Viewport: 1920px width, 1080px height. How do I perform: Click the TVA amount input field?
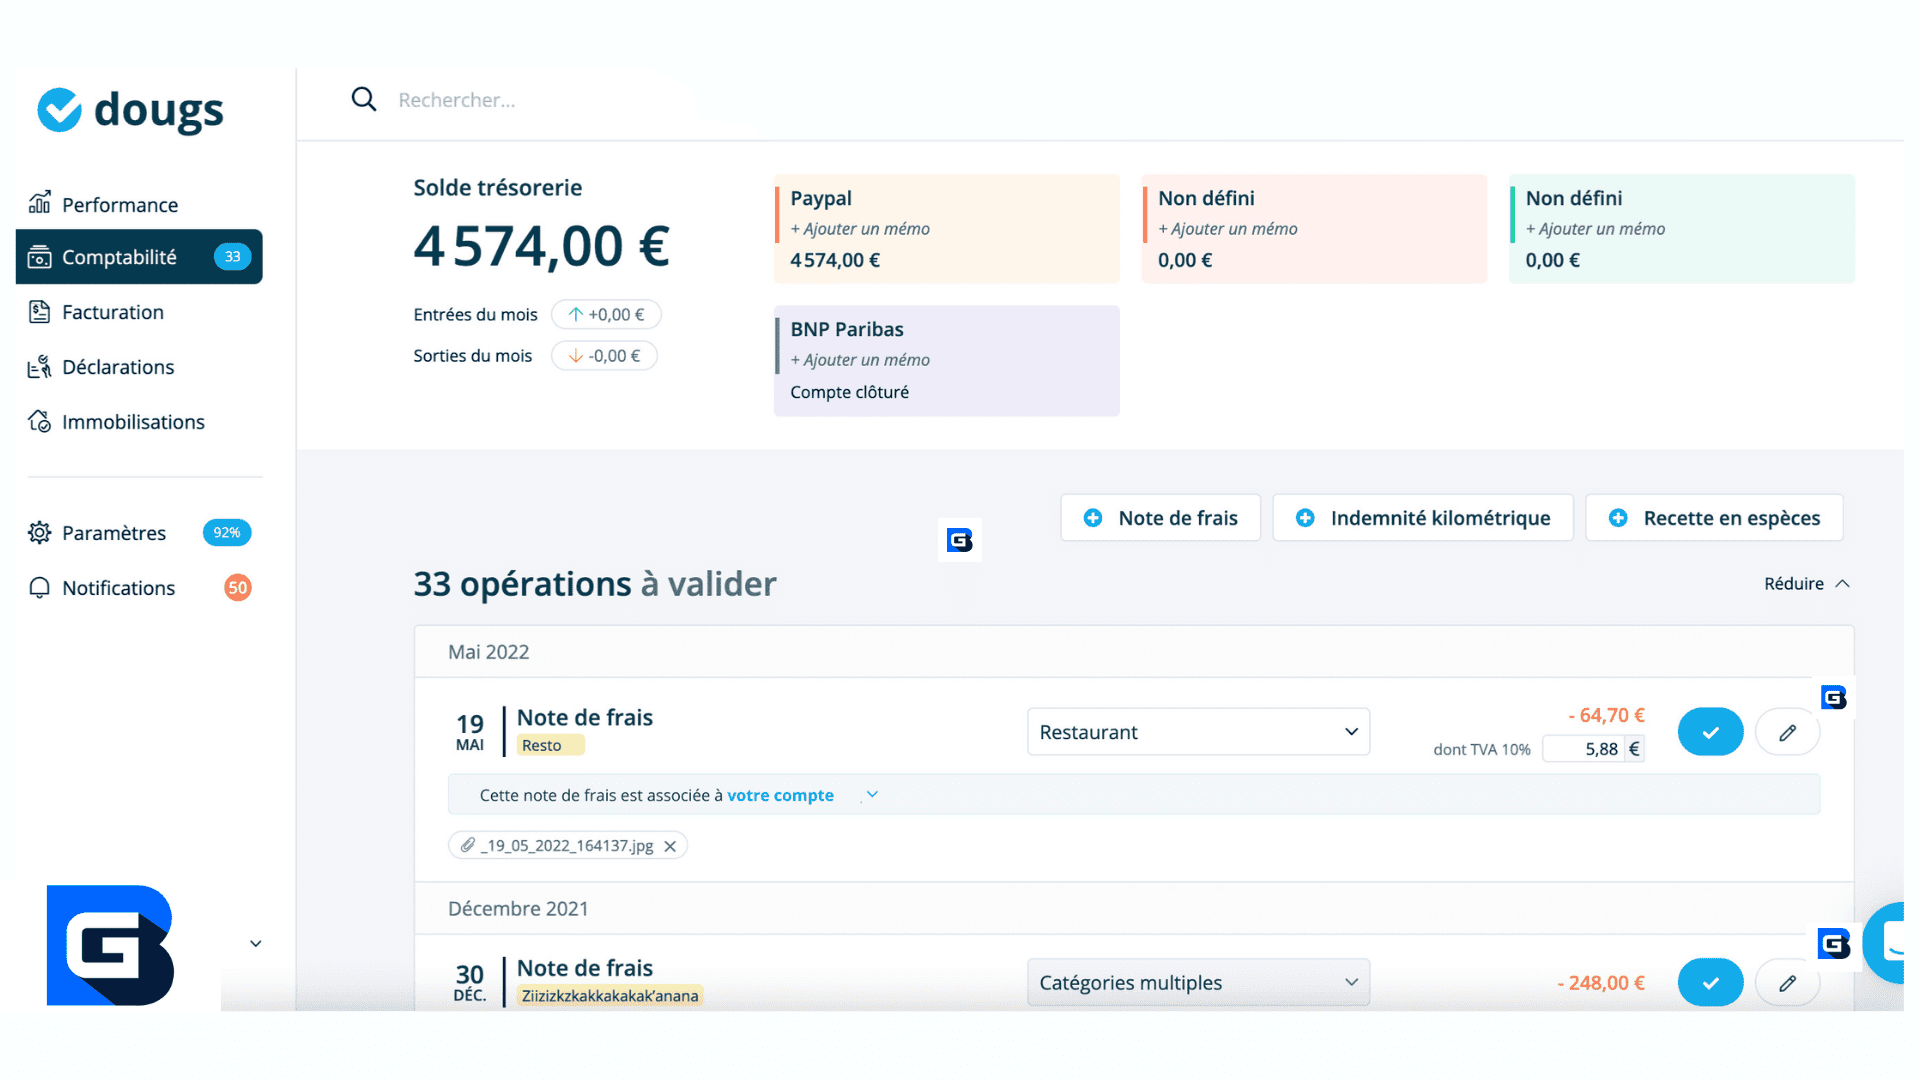tap(1584, 749)
